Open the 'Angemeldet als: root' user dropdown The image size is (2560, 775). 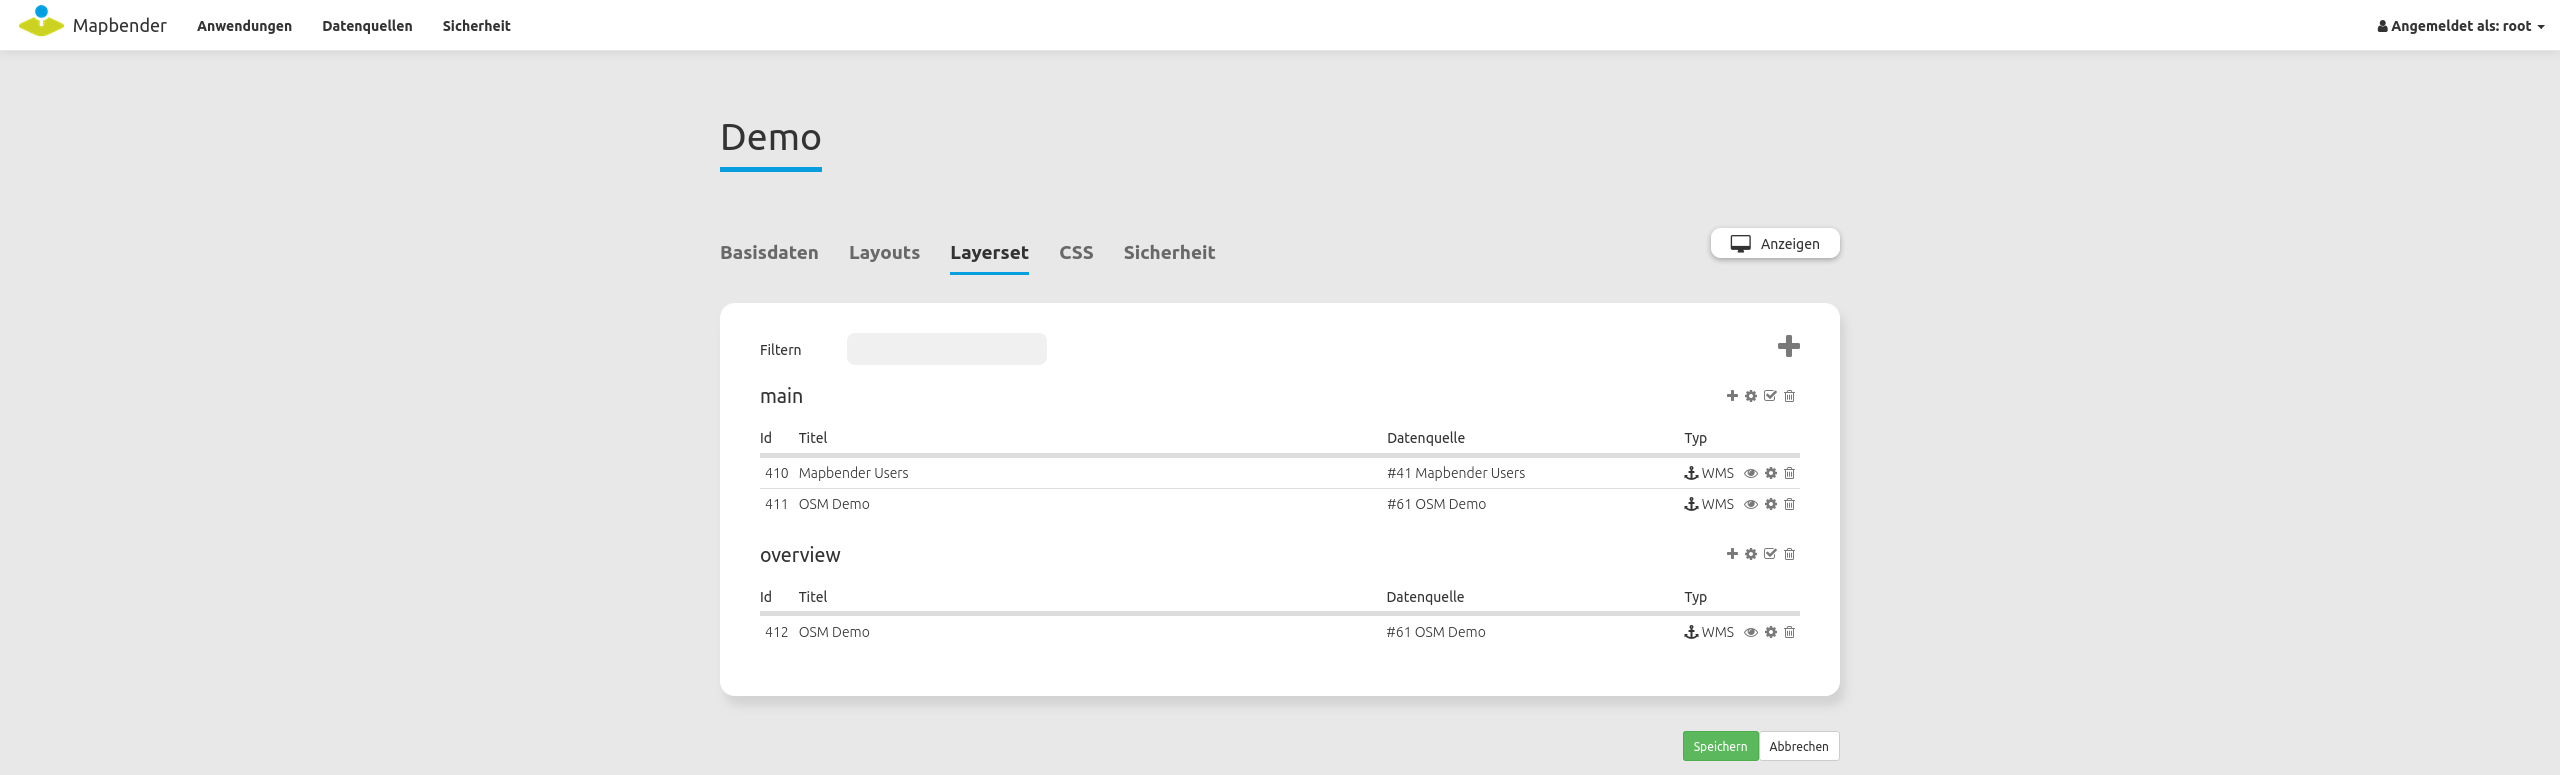[2460, 26]
